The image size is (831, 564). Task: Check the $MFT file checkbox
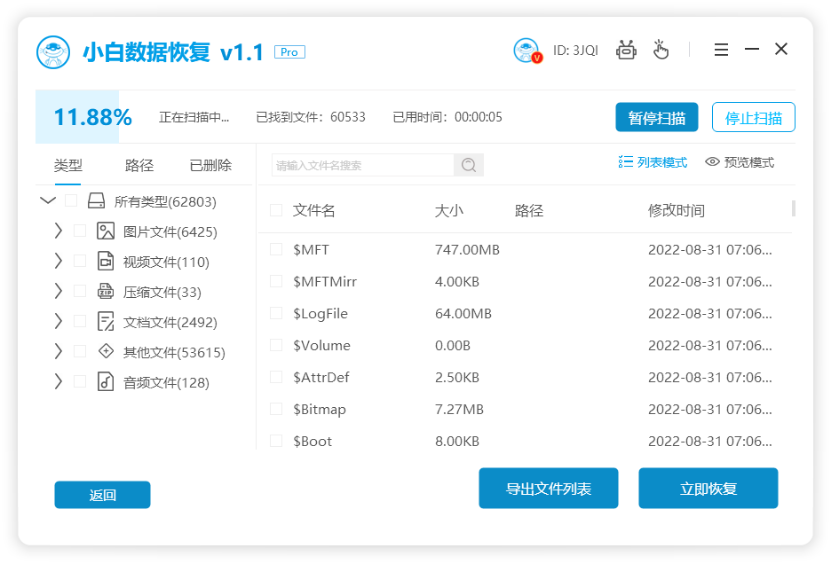coord(275,249)
